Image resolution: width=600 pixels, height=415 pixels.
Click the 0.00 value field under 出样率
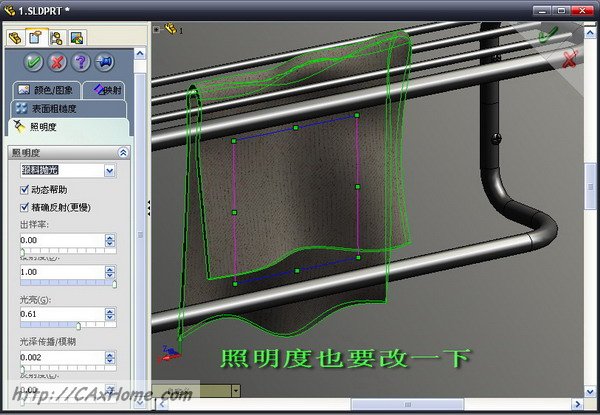click(x=62, y=240)
